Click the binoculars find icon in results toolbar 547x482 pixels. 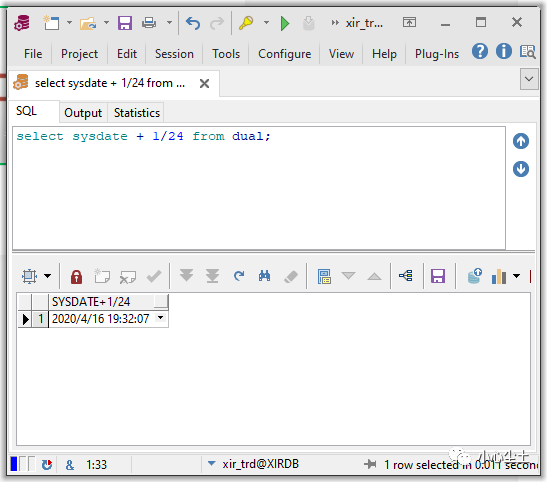coord(264,276)
